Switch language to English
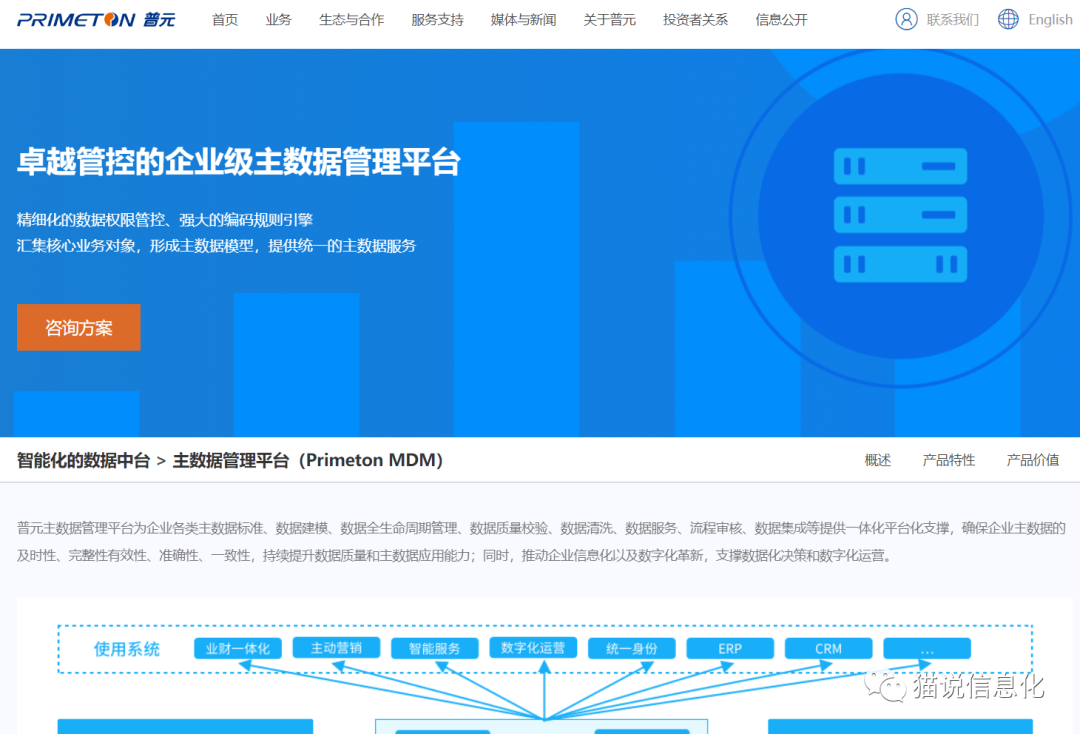This screenshot has width=1080, height=734. point(1050,20)
